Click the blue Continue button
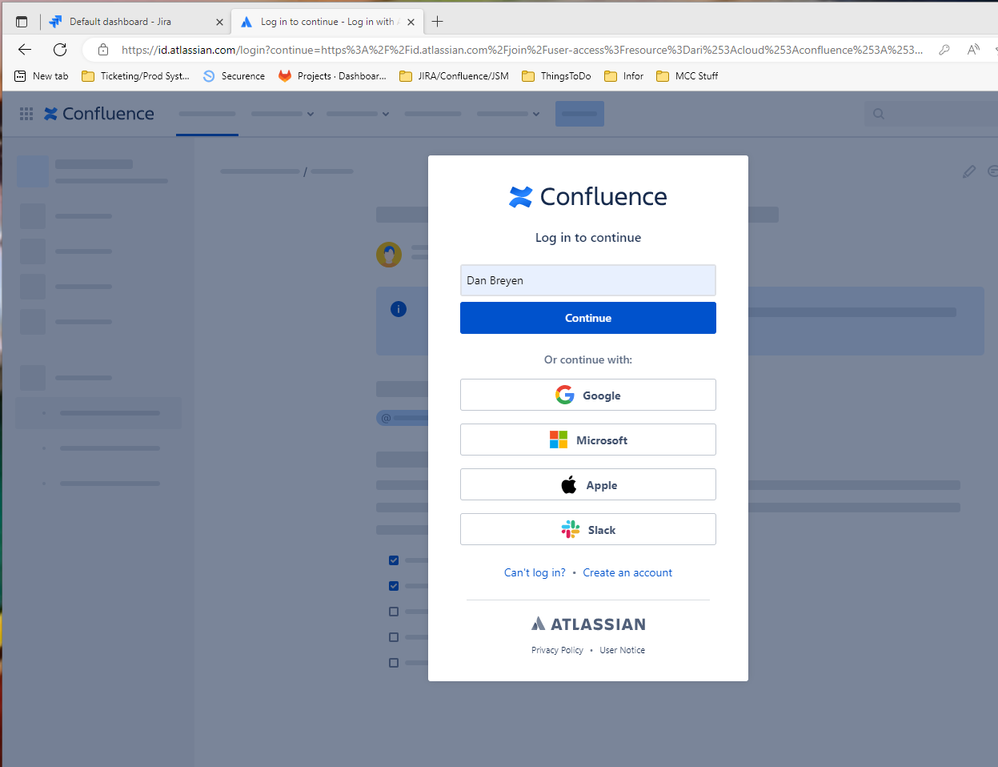Viewport: 998px width, 767px height. pos(588,318)
